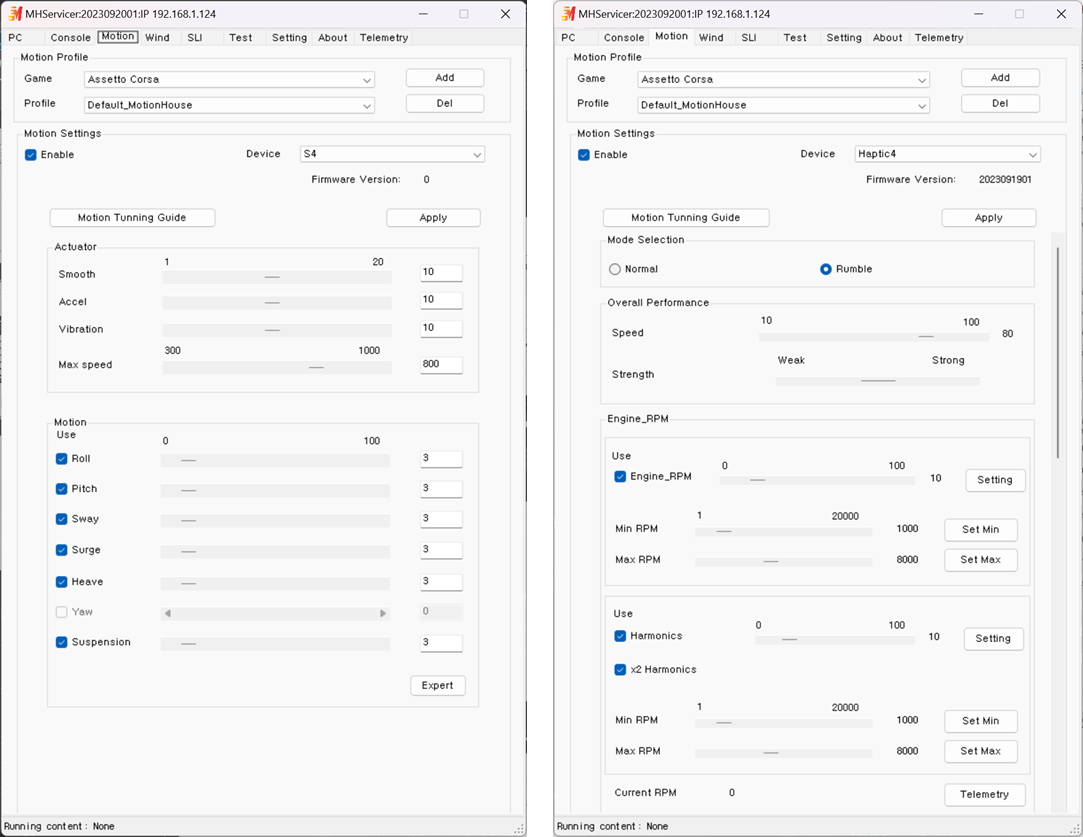The image size is (1083, 837).
Task: Click the Motion Tunning Guide button on left
Action: (132, 218)
